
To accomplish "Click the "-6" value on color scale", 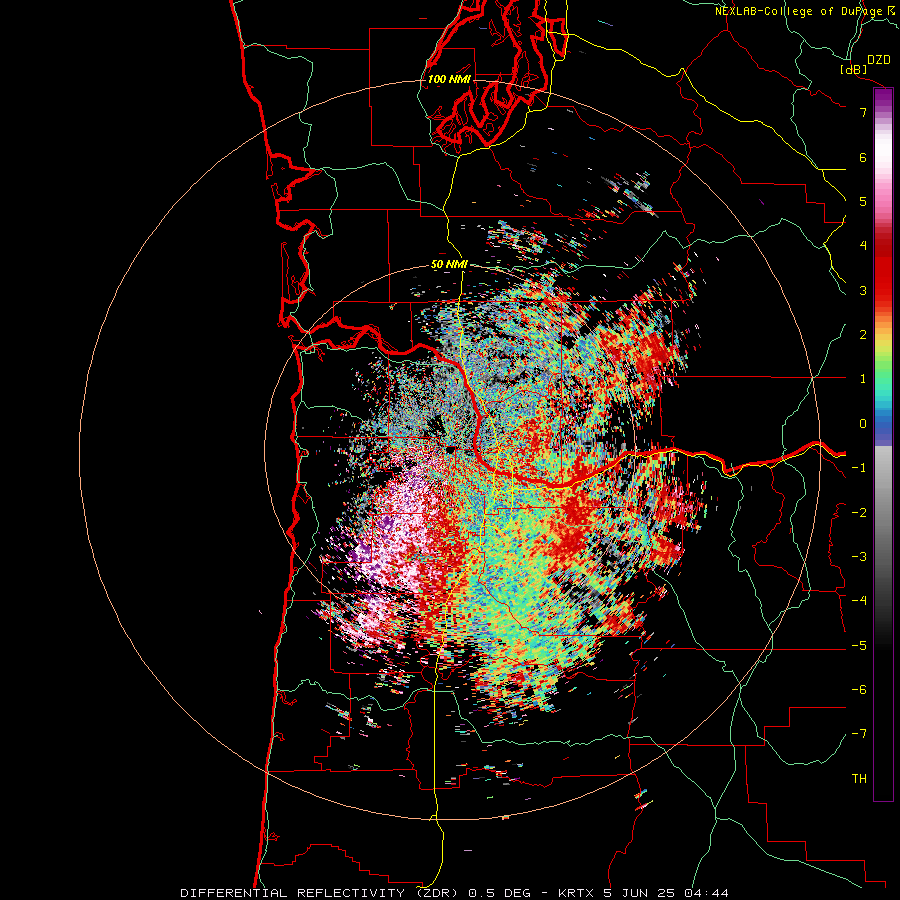I will (x=859, y=690).
